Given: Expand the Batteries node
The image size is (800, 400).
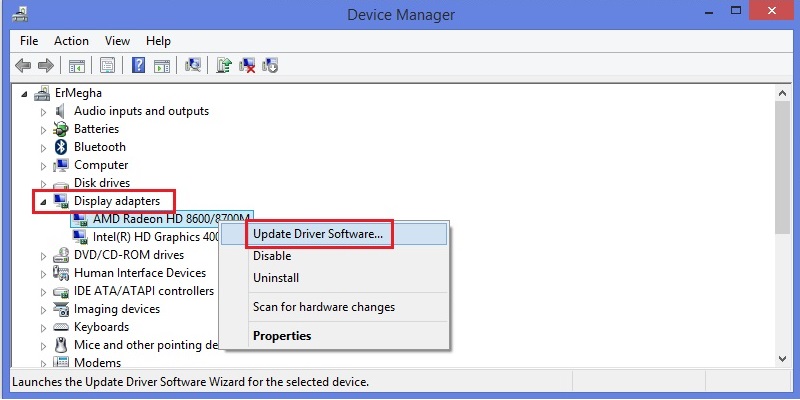Looking at the screenshot, I should (x=43, y=130).
